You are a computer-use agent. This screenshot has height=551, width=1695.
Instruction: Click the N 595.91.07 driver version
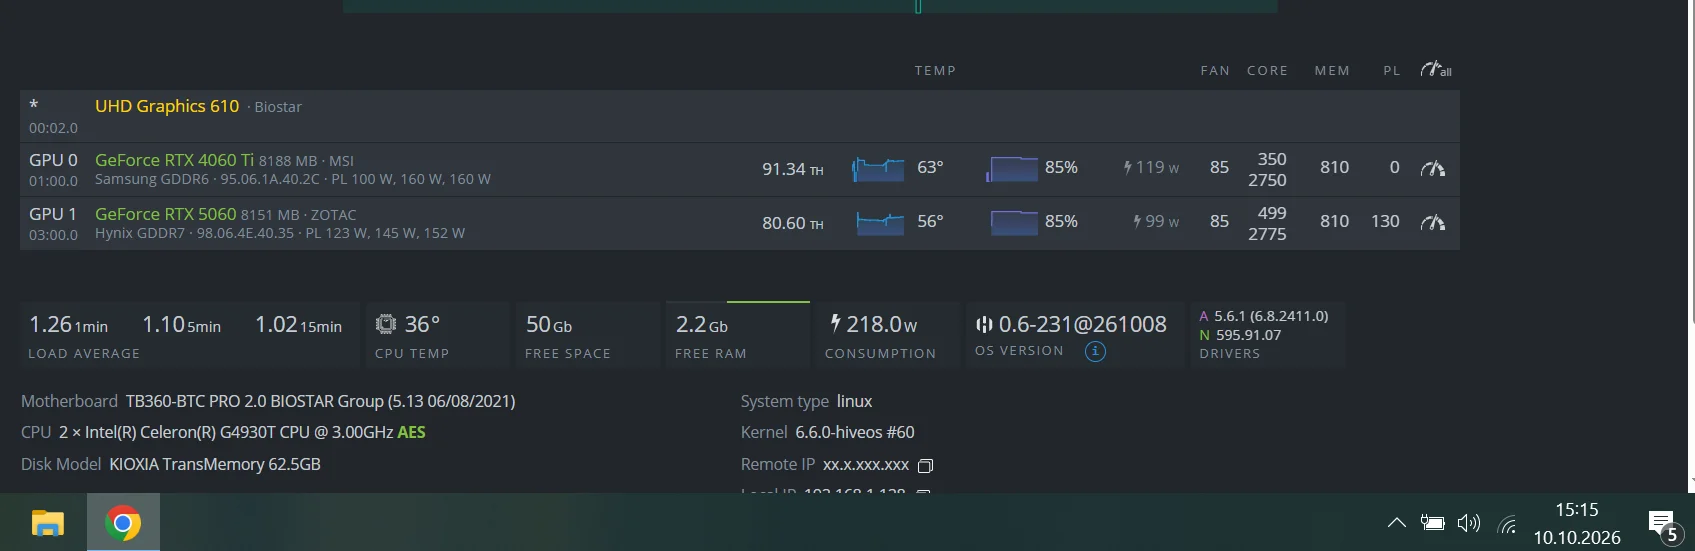pyautogui.click(x=1240, y=335)
